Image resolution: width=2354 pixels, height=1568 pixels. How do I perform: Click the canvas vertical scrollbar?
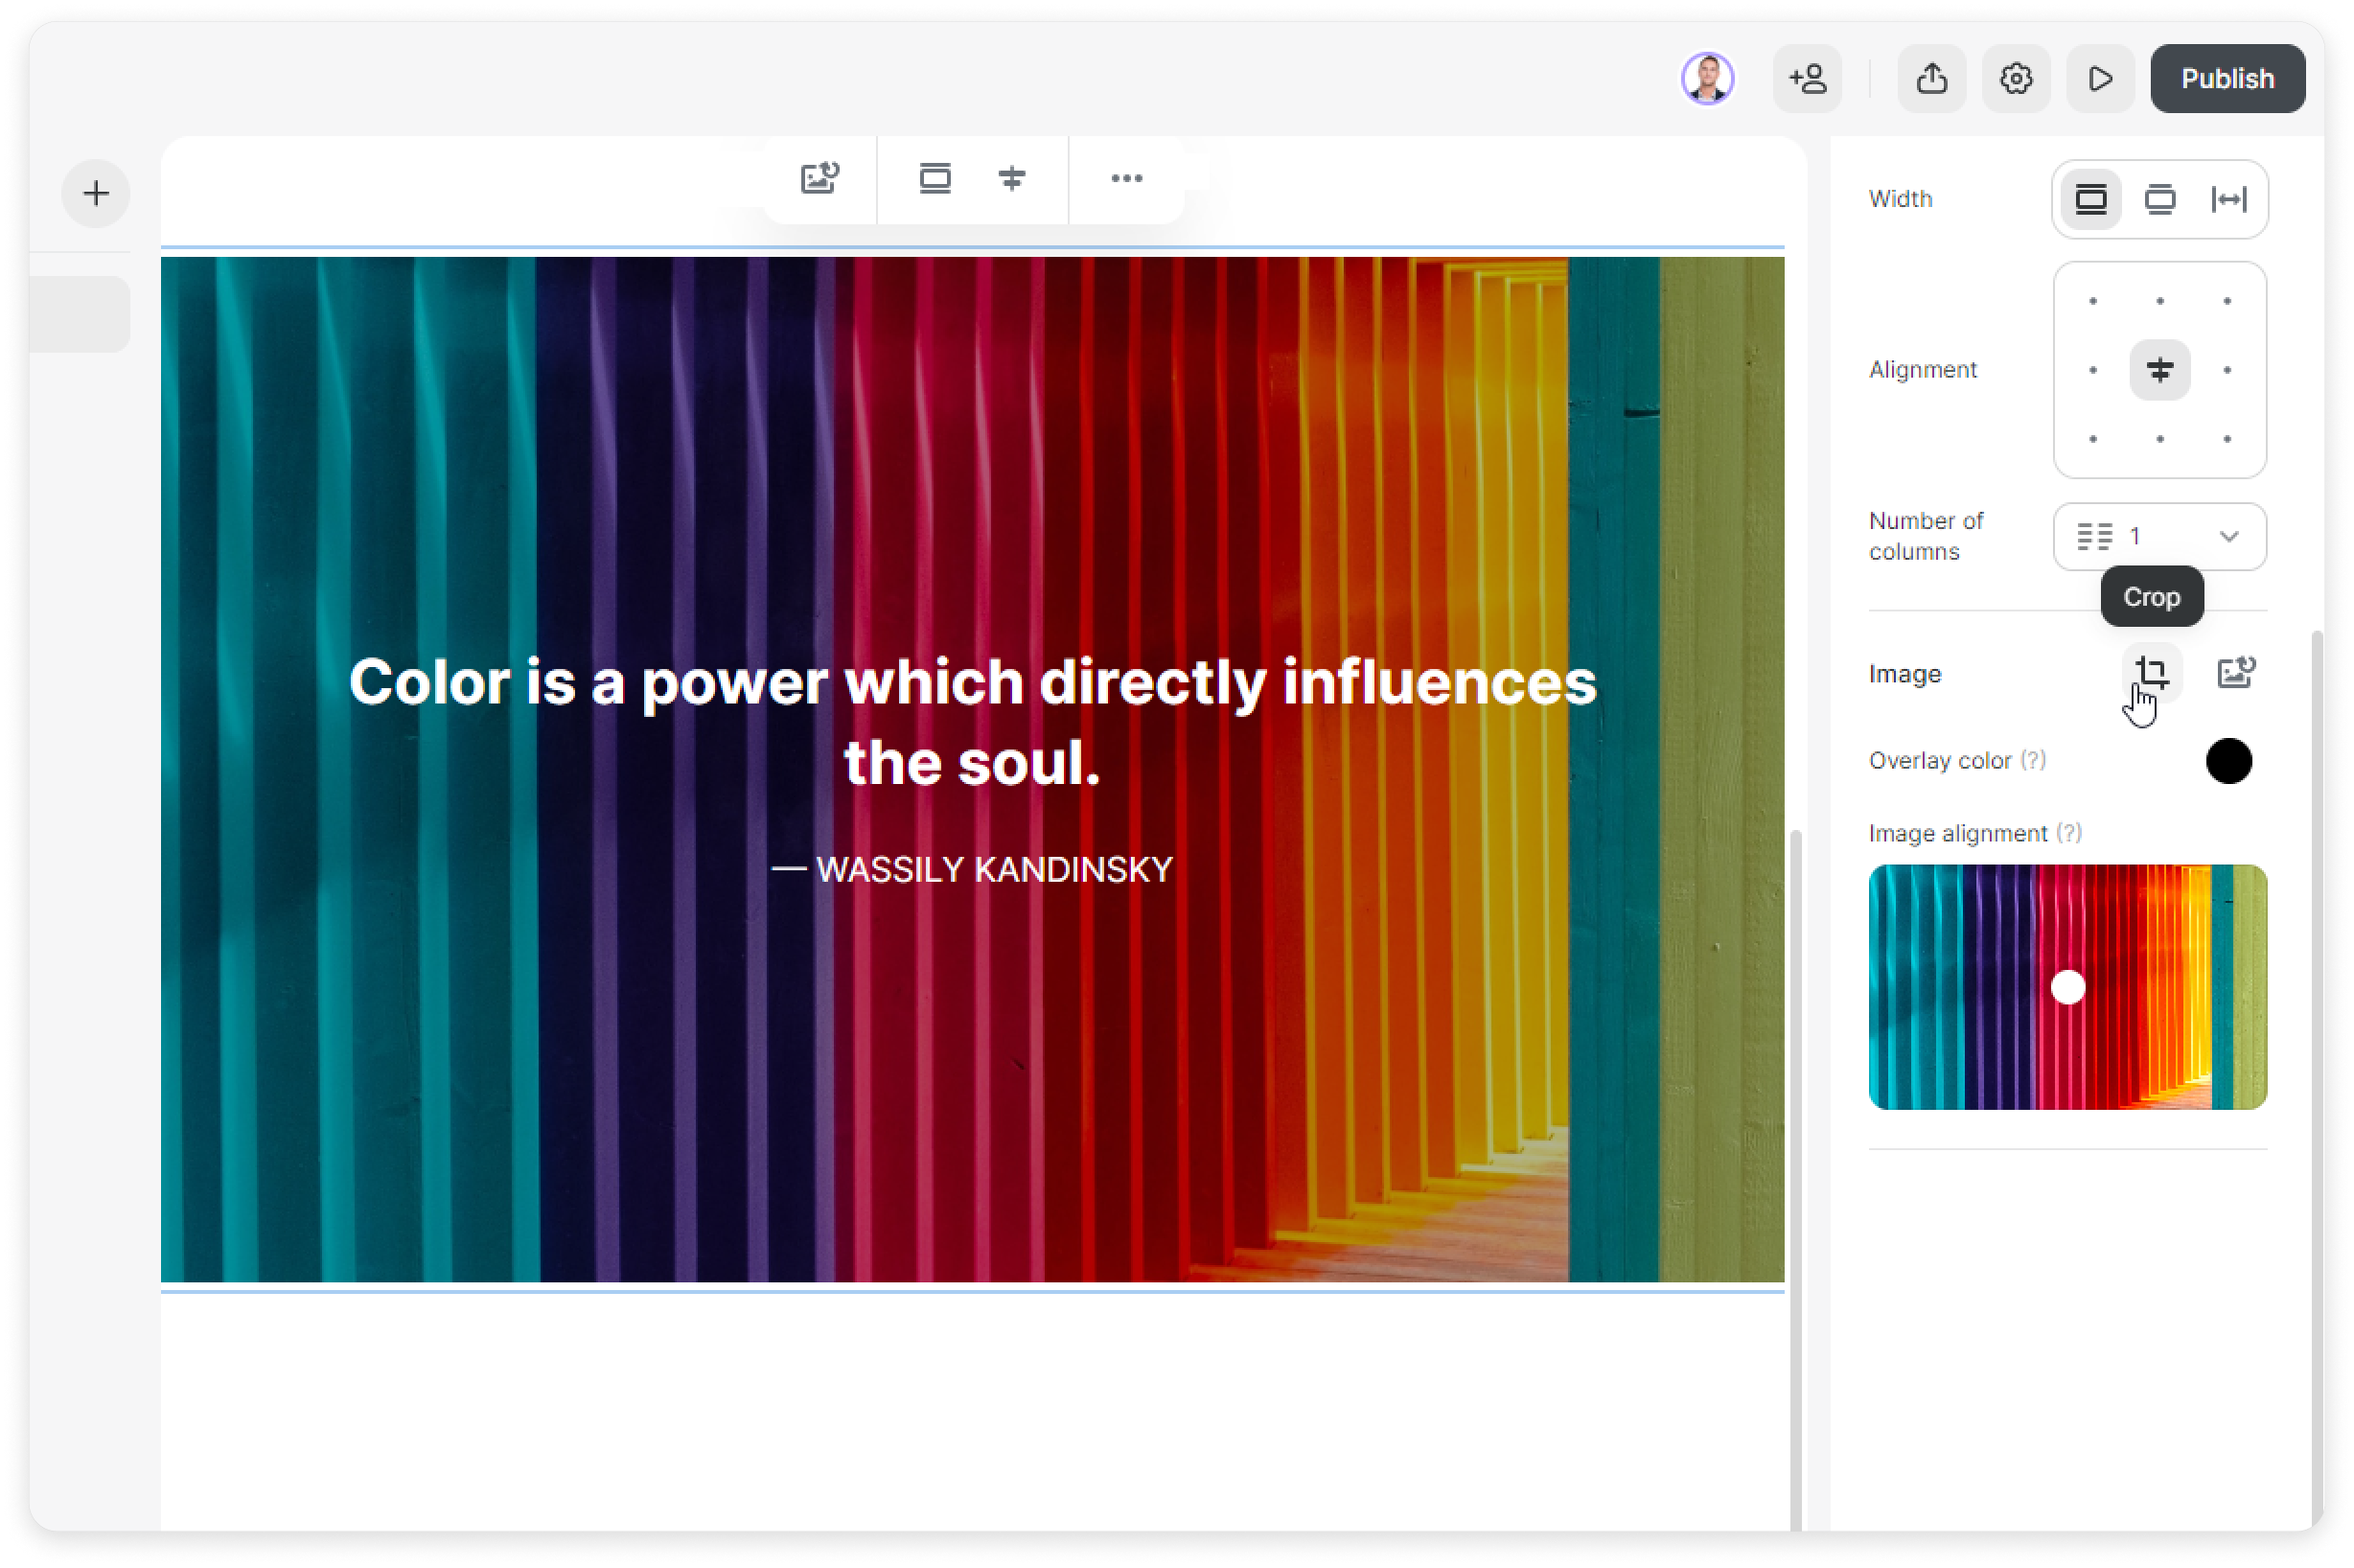[1795, 1178]
